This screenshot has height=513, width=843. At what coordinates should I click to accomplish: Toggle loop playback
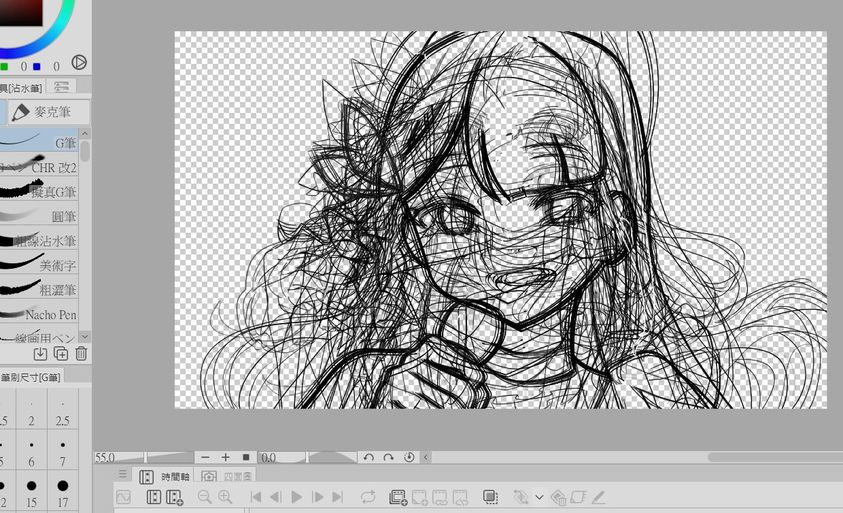[x=368, y=497]
